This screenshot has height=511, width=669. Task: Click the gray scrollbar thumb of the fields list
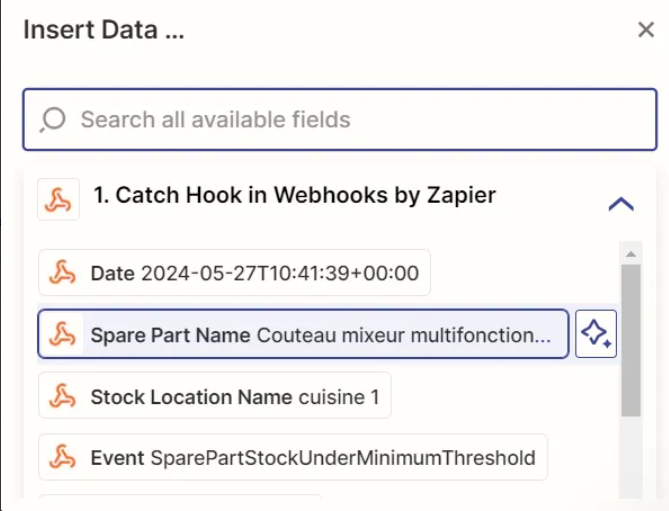(x=631, y=340)
